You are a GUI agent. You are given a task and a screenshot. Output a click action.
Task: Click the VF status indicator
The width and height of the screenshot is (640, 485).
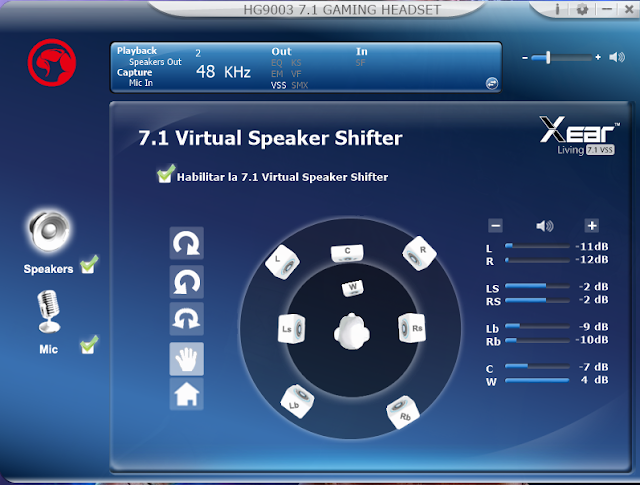[296, 74]
